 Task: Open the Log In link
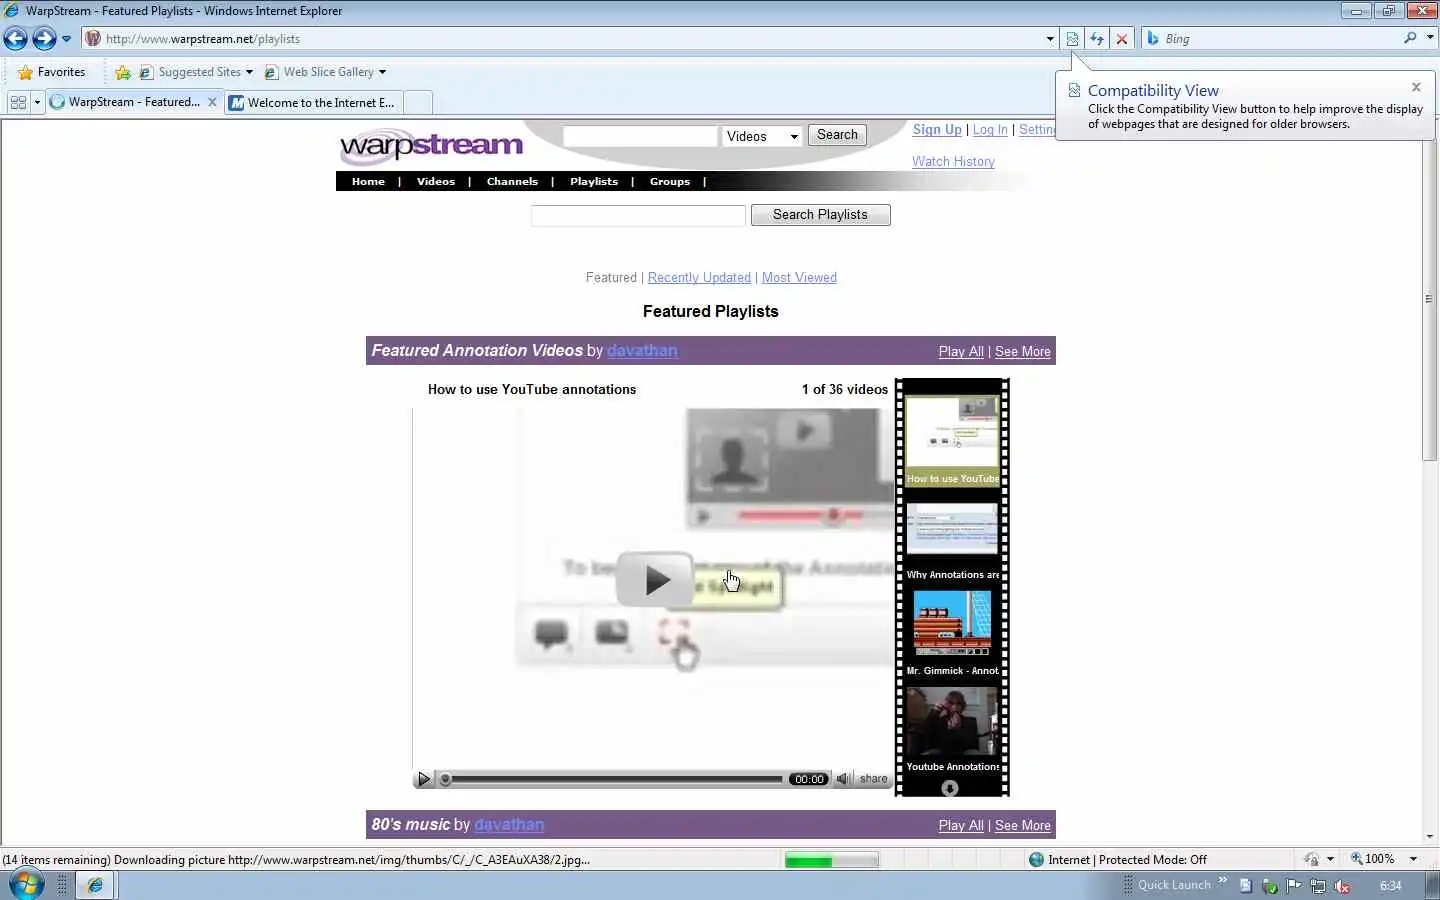[990, 130]
